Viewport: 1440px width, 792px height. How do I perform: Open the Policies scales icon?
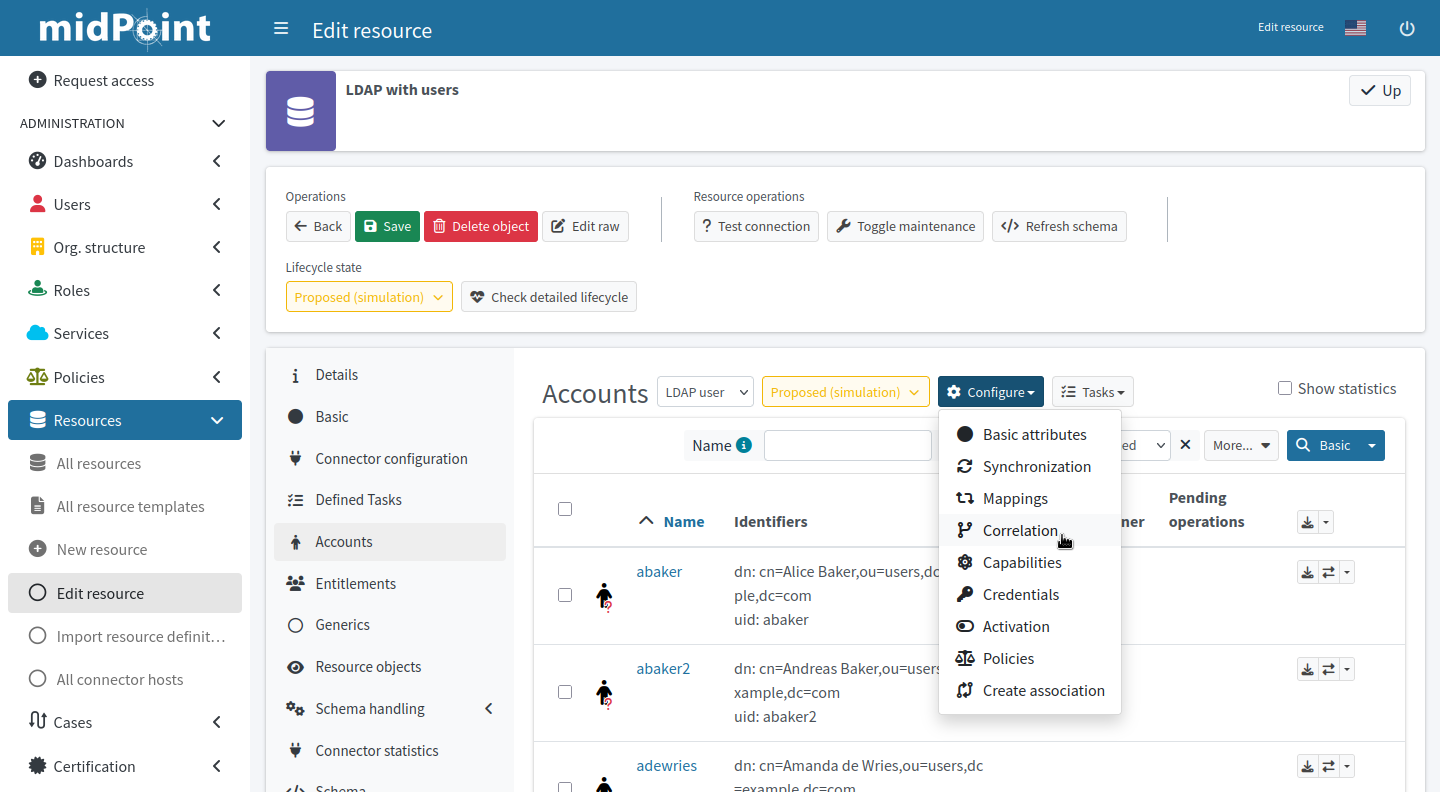coord(966,658)
